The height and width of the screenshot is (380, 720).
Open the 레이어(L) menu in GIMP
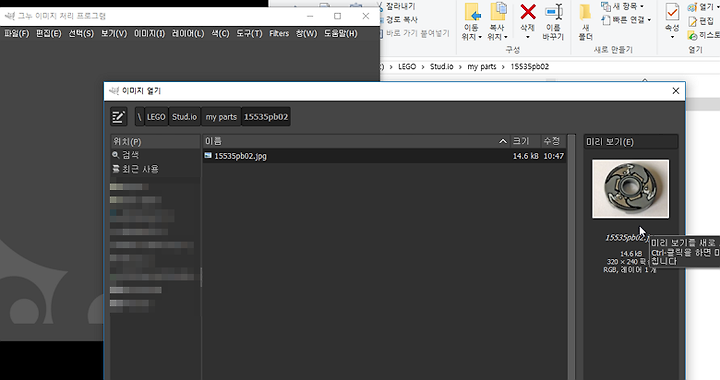pyautogui.click(x=188, y=34)
